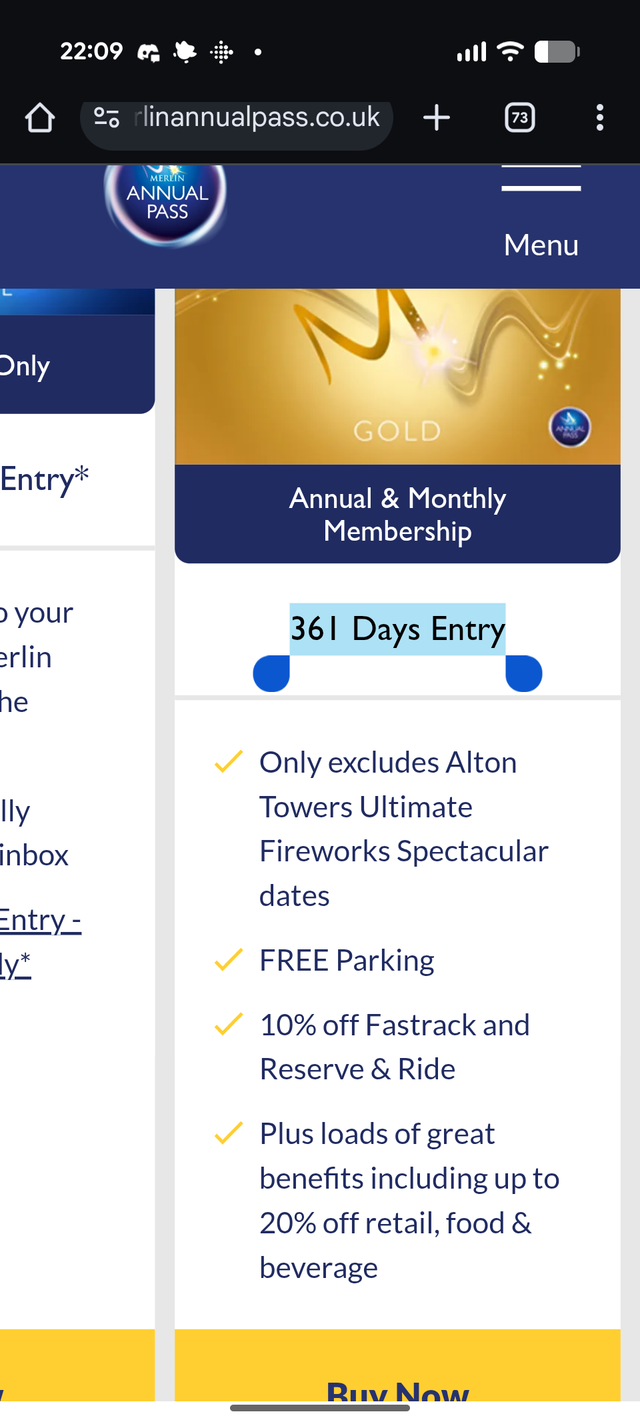Screen dimensions: 640x1428
Task: Tap the Merlin Annual Pass logo
Action: pos(167,200)
